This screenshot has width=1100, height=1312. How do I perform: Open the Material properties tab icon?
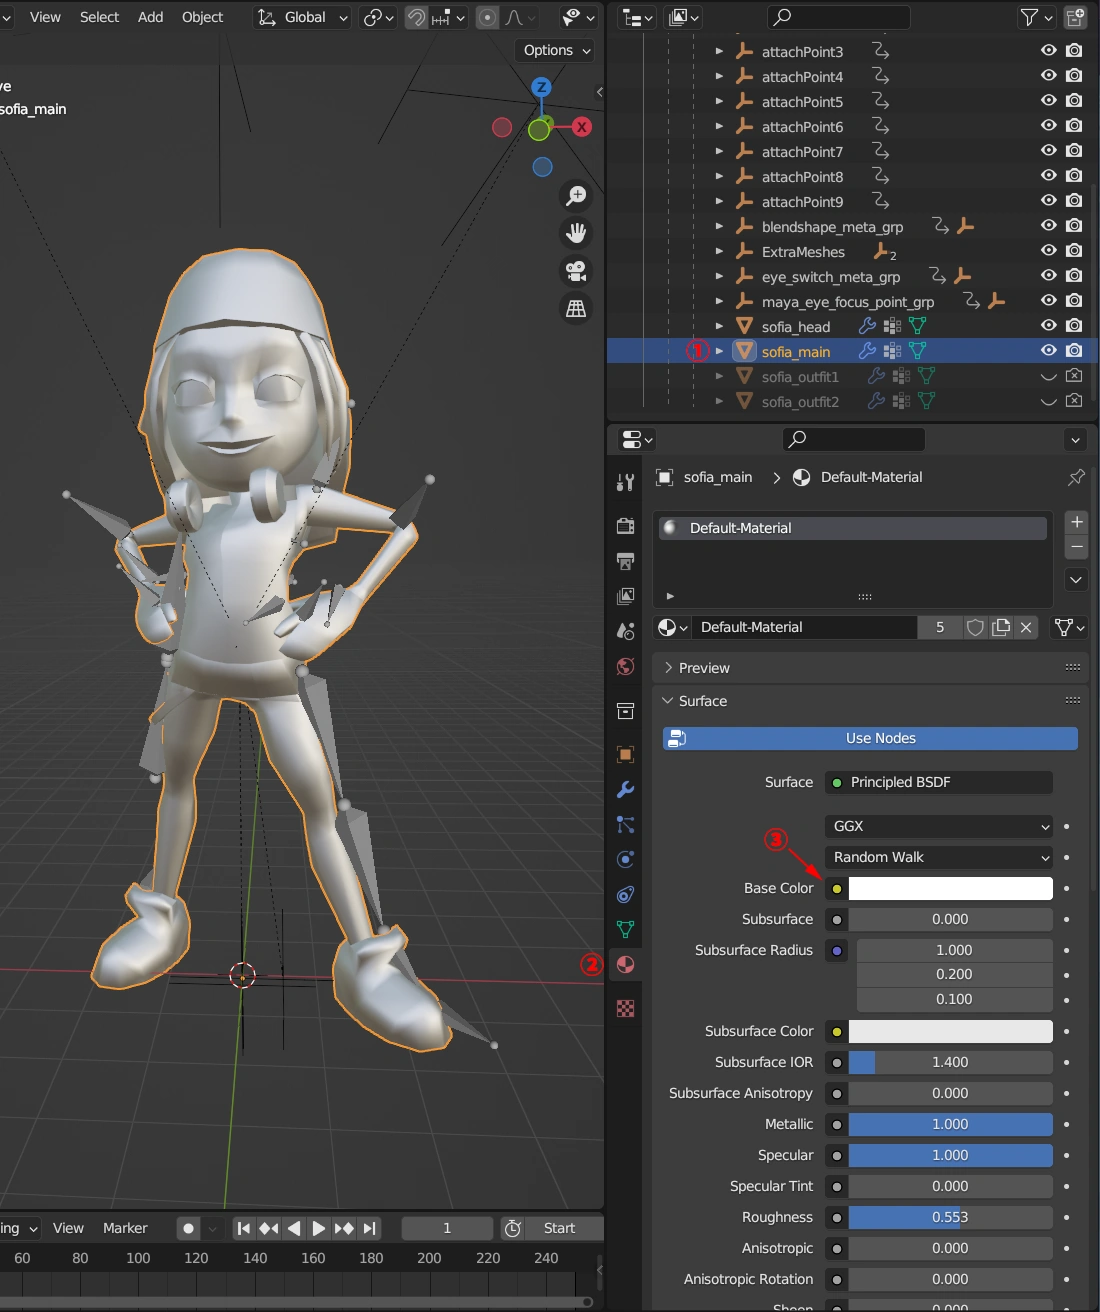point(626,965)
